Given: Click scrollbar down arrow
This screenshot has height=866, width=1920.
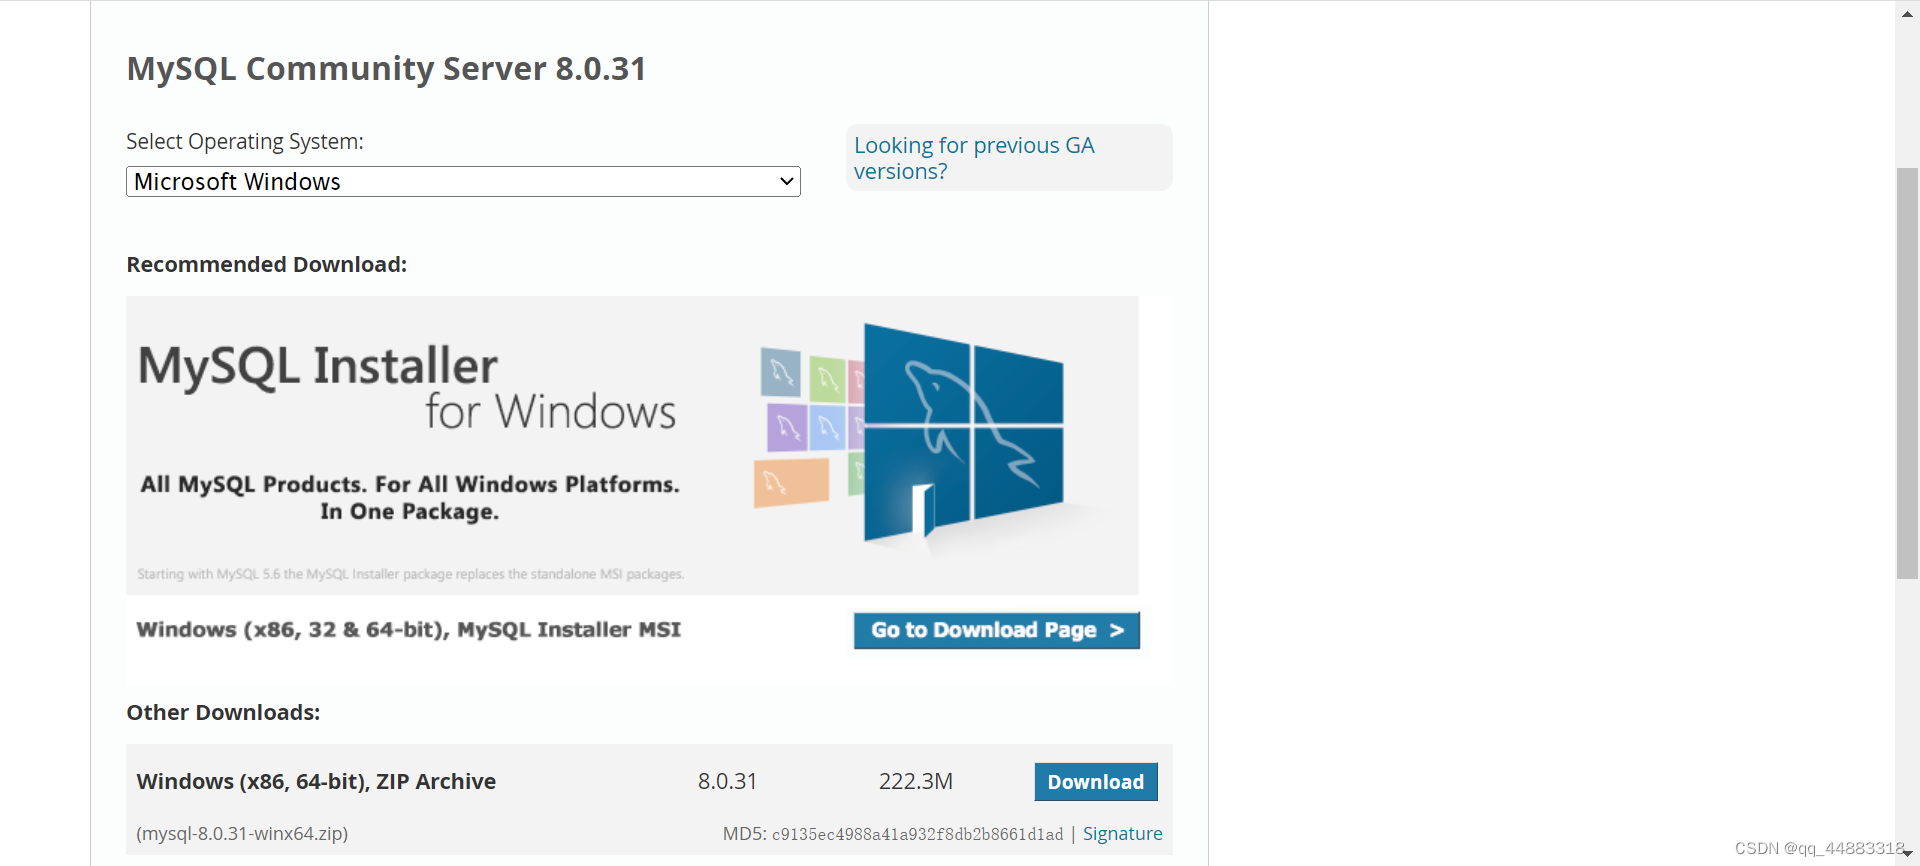Looking at the screenshot, I should coord(1907,853).
